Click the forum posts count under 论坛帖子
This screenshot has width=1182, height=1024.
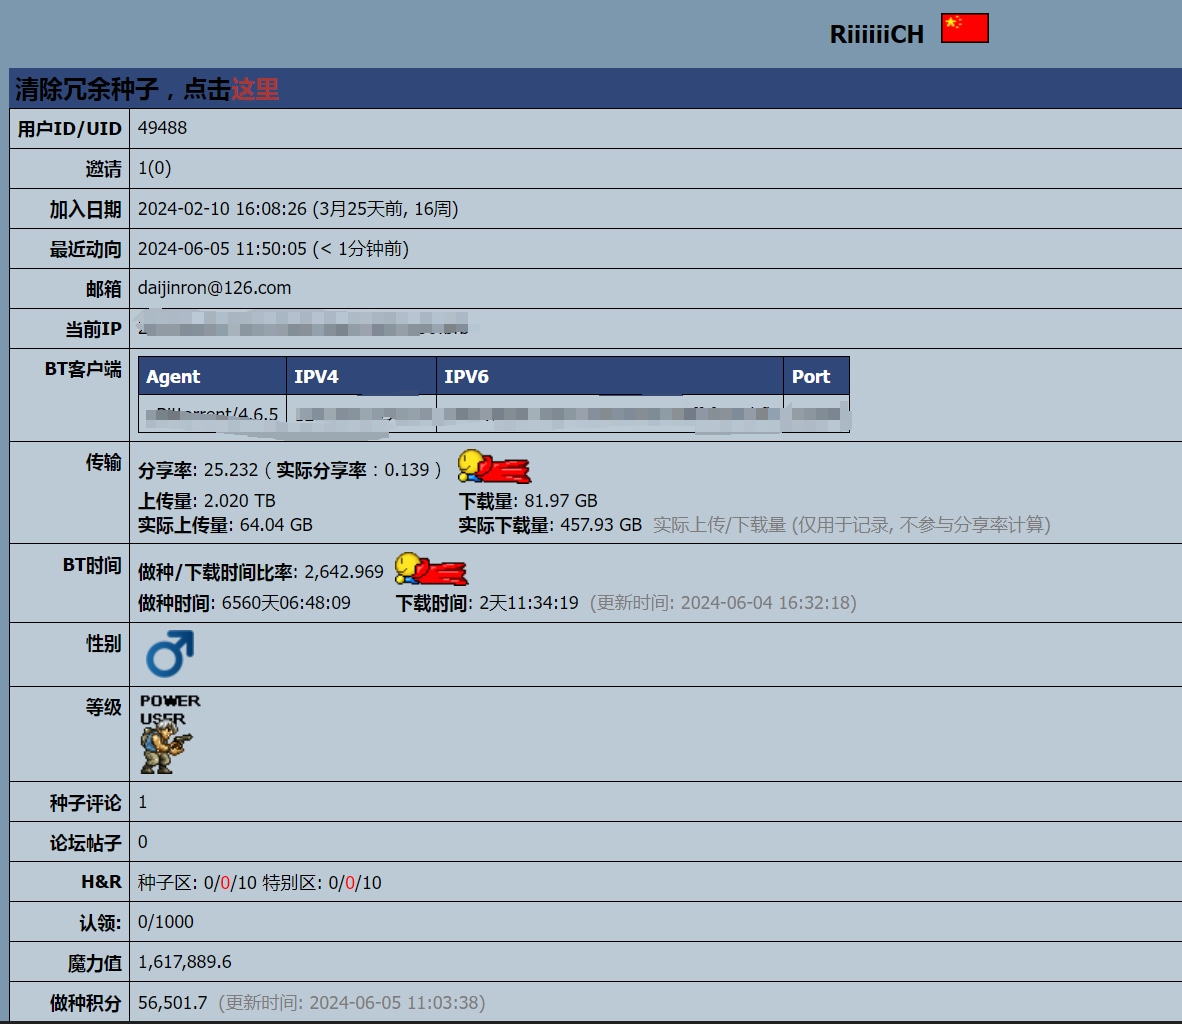coord(143,842)
